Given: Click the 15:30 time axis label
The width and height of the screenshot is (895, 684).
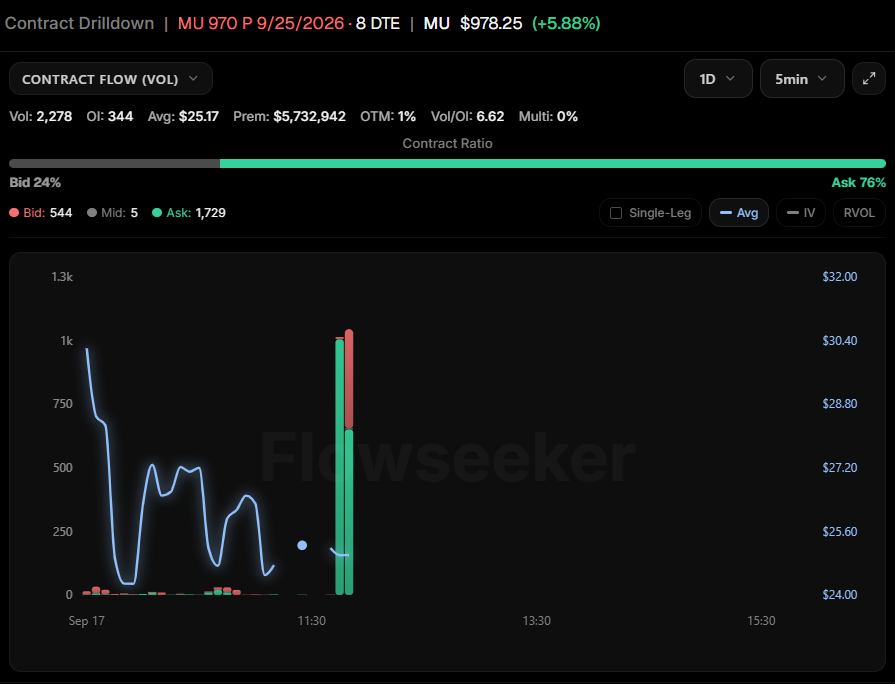Looking at the screenshot, I should click(761, 621).
